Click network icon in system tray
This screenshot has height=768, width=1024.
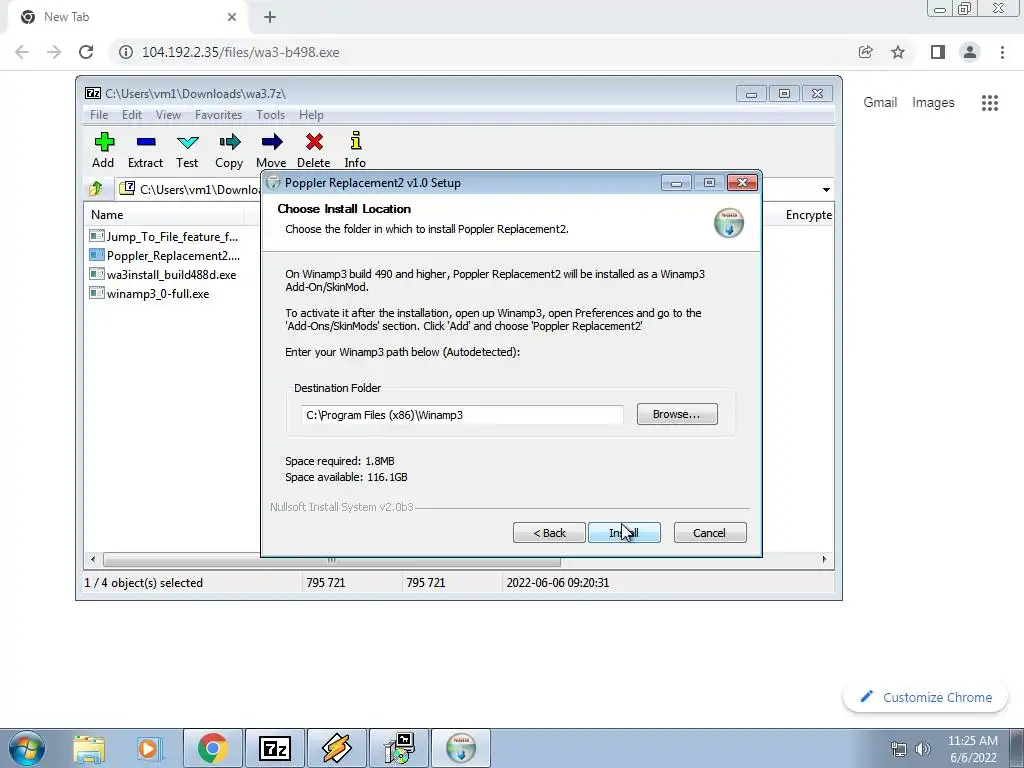[899, 749]
